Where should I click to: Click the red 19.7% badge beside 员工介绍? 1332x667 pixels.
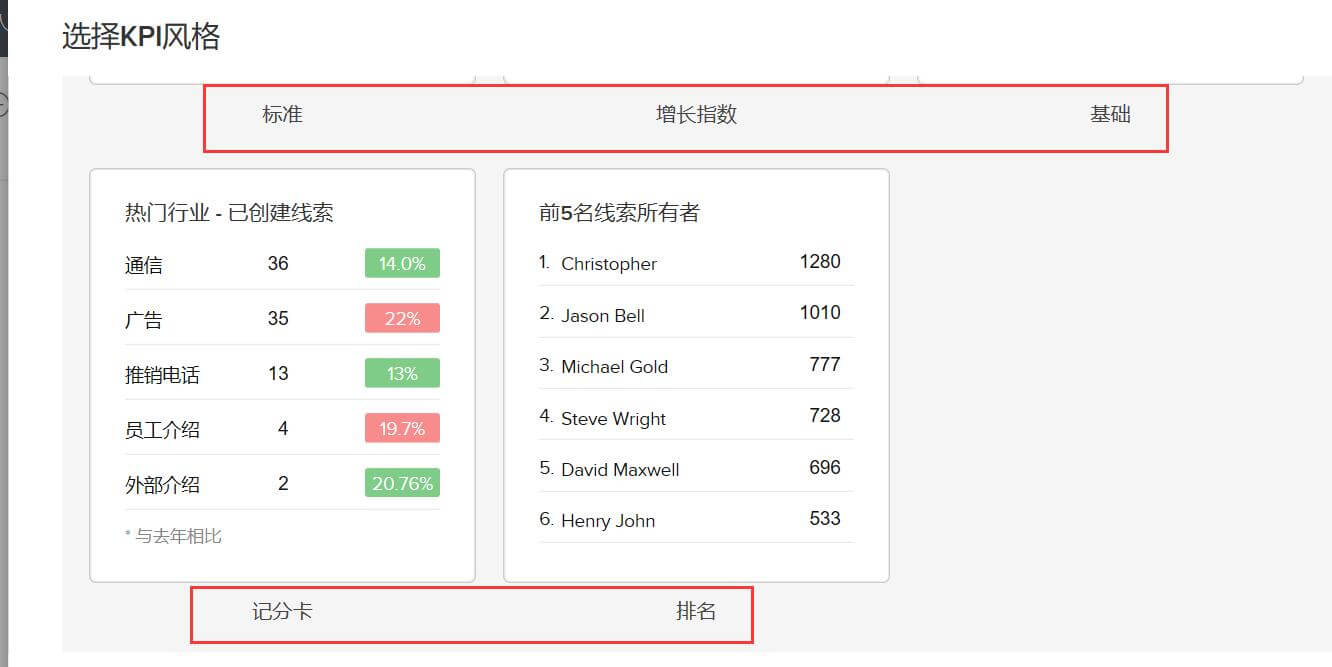tap(400, 428)
